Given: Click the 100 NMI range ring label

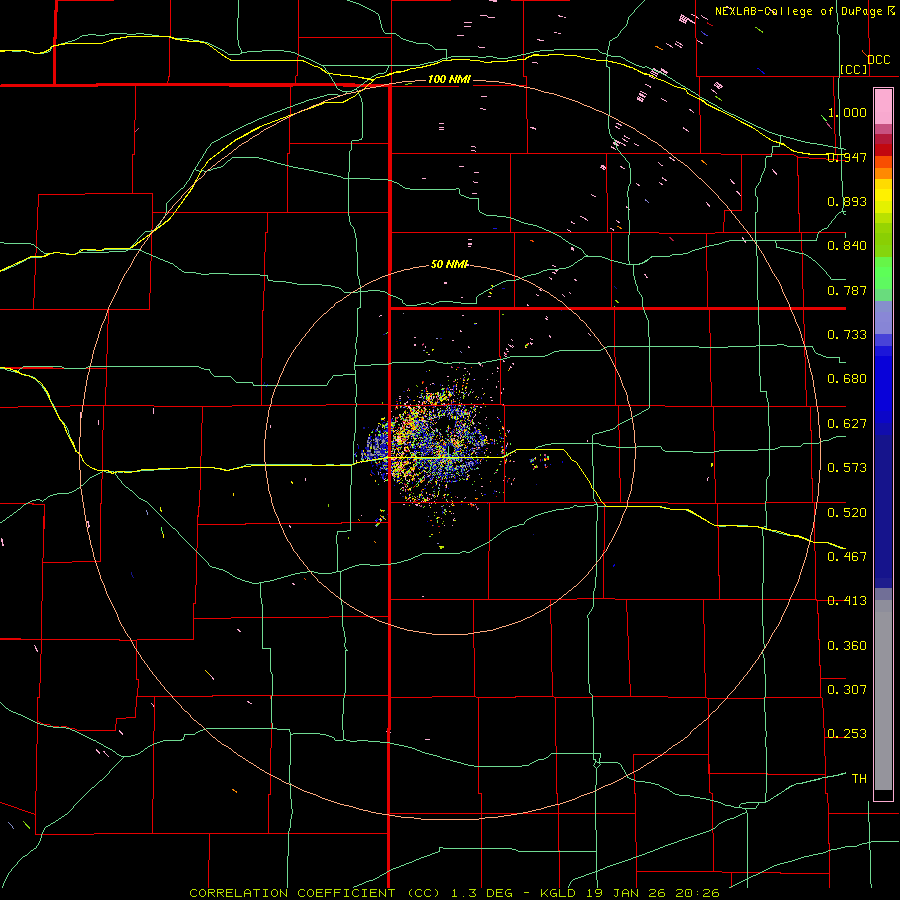Looking at the screenshot, I should pos(449,79).
